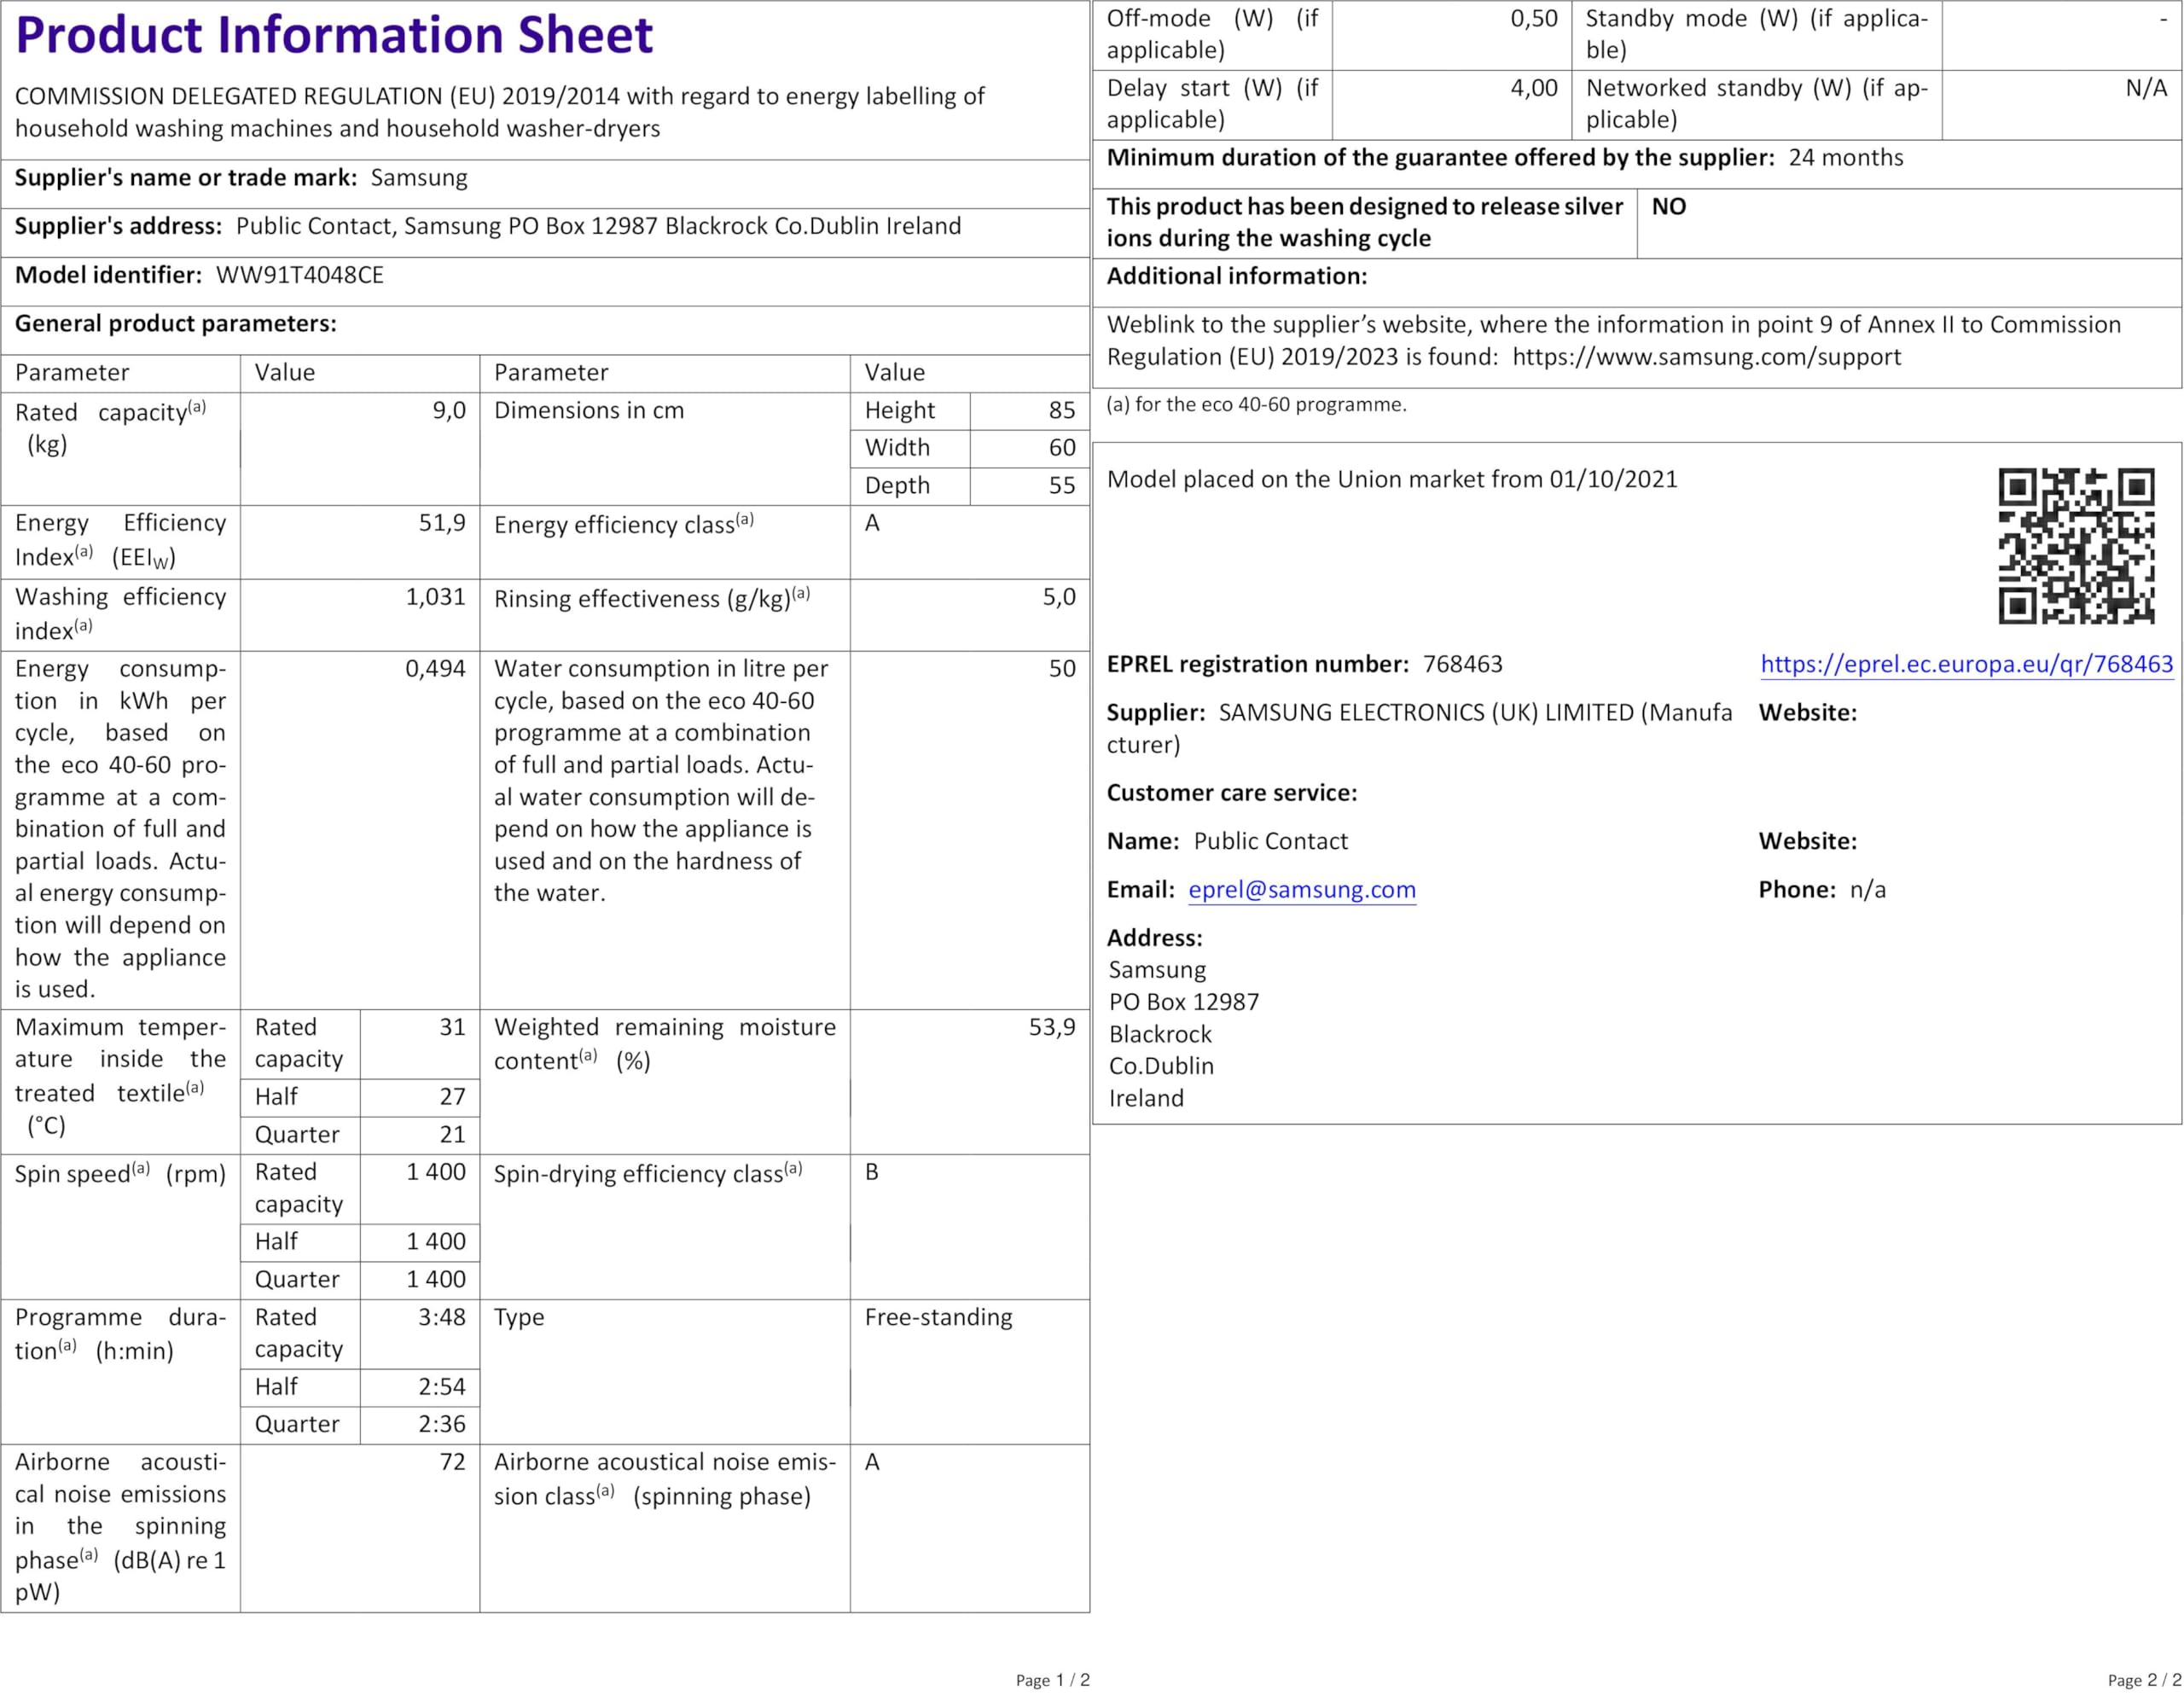The width and height of the screenshot is (2184, 1708).
Task: Select the Width value 60
Action: pyautogui.click(x=1062, y=448)
